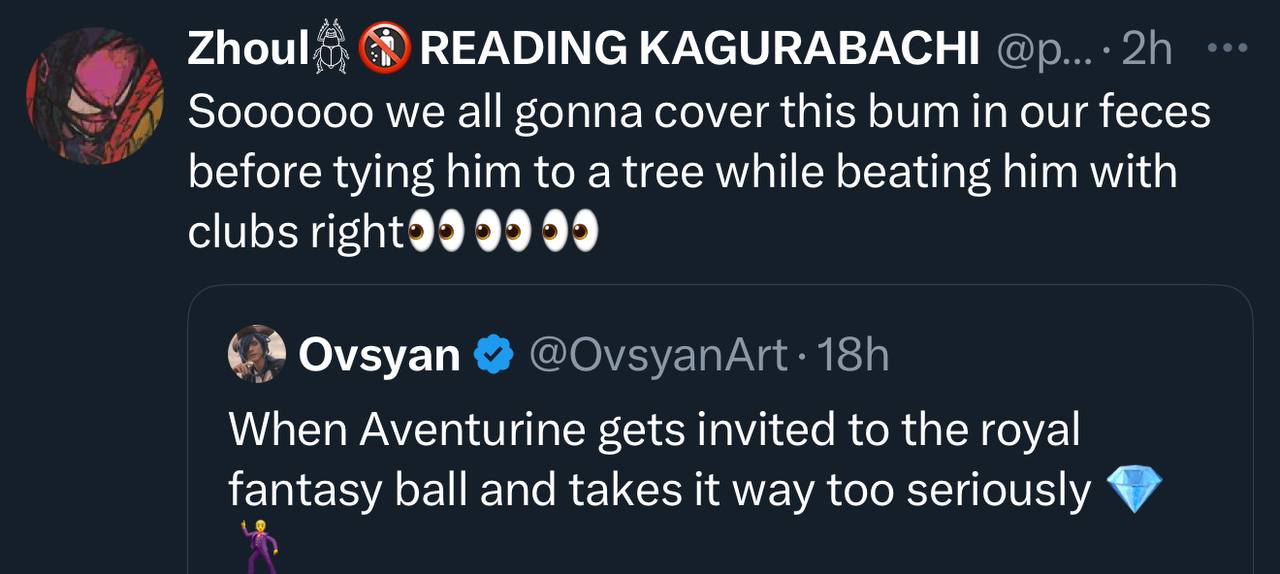Click the 18h timestamp on quoted tweet
Image resolution: width=1280 pixels, height=574 pixels.
coord(852,354)
